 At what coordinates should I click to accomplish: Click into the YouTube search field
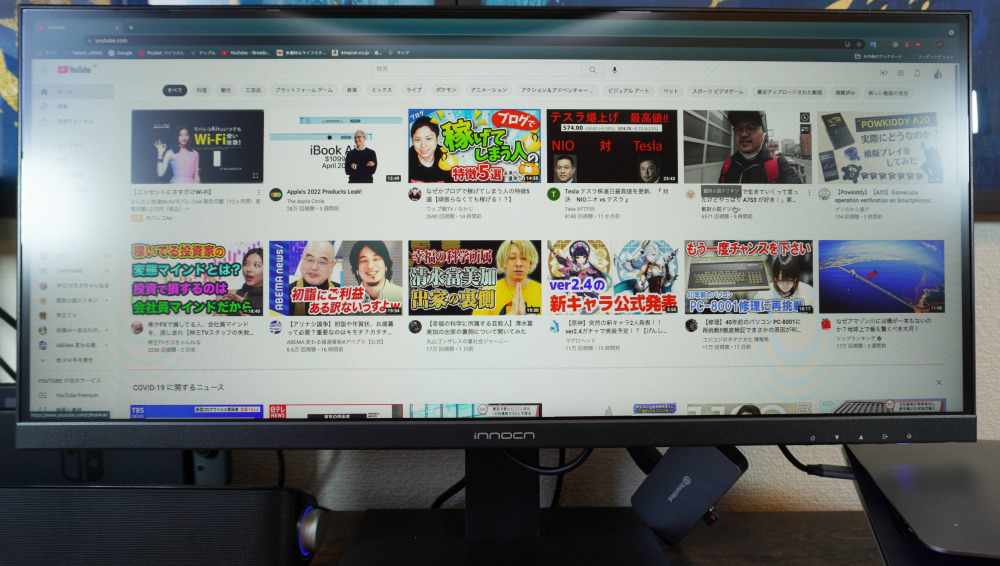(480, 70)
